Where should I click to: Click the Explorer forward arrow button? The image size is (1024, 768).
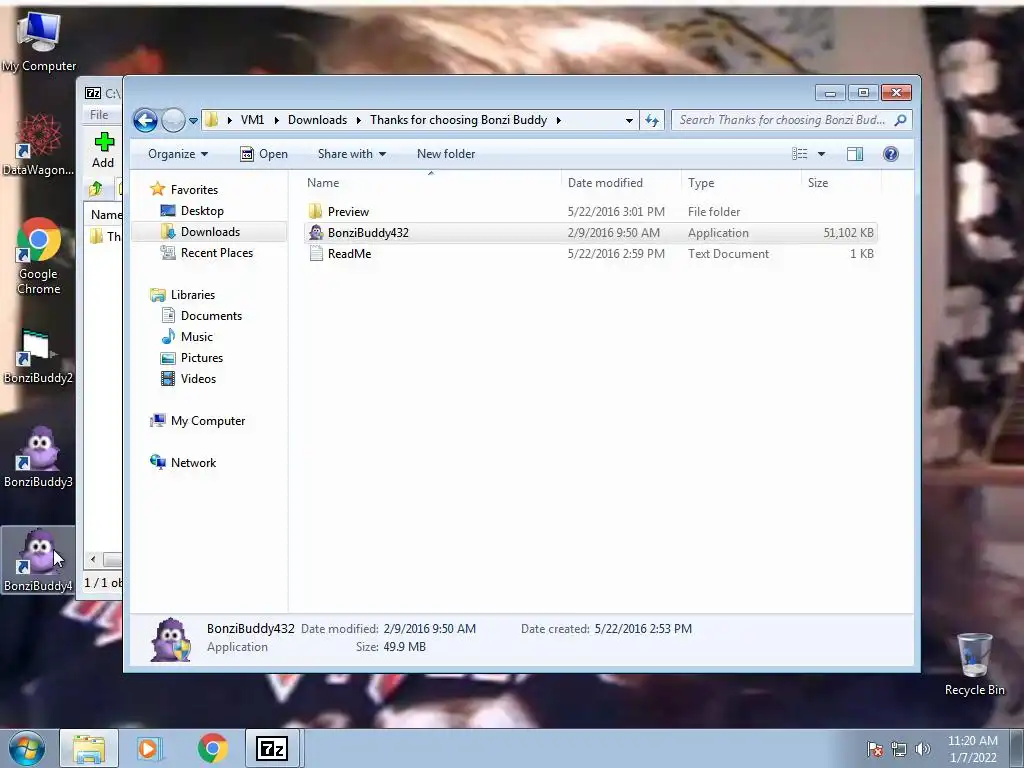click(173, 120)
